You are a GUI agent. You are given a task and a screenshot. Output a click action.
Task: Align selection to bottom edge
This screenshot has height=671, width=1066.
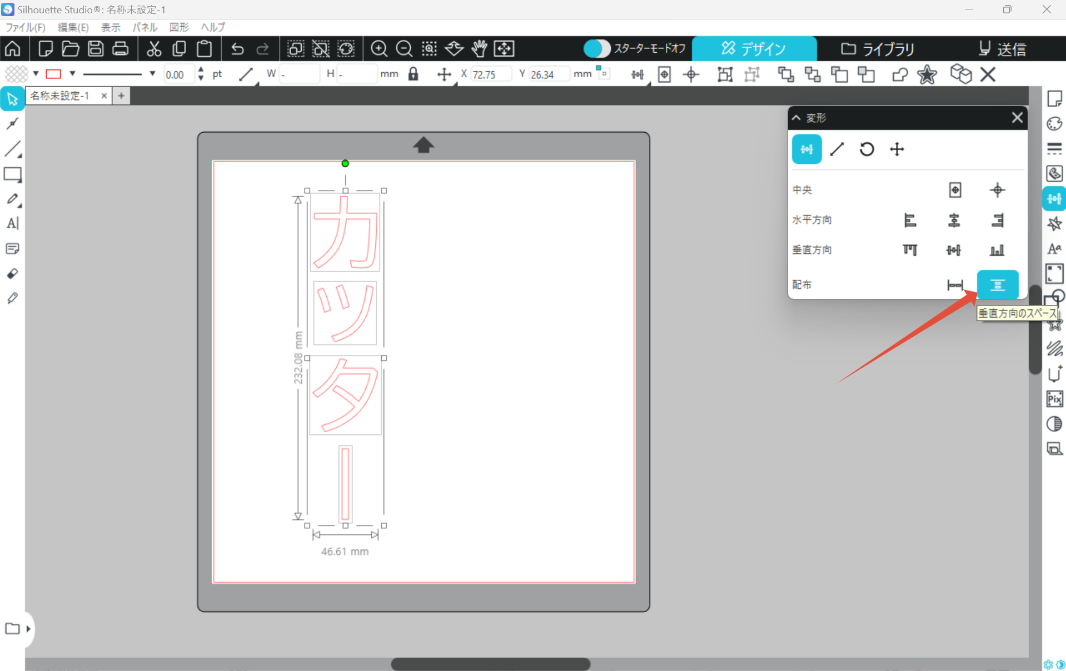tap(997, 250)
